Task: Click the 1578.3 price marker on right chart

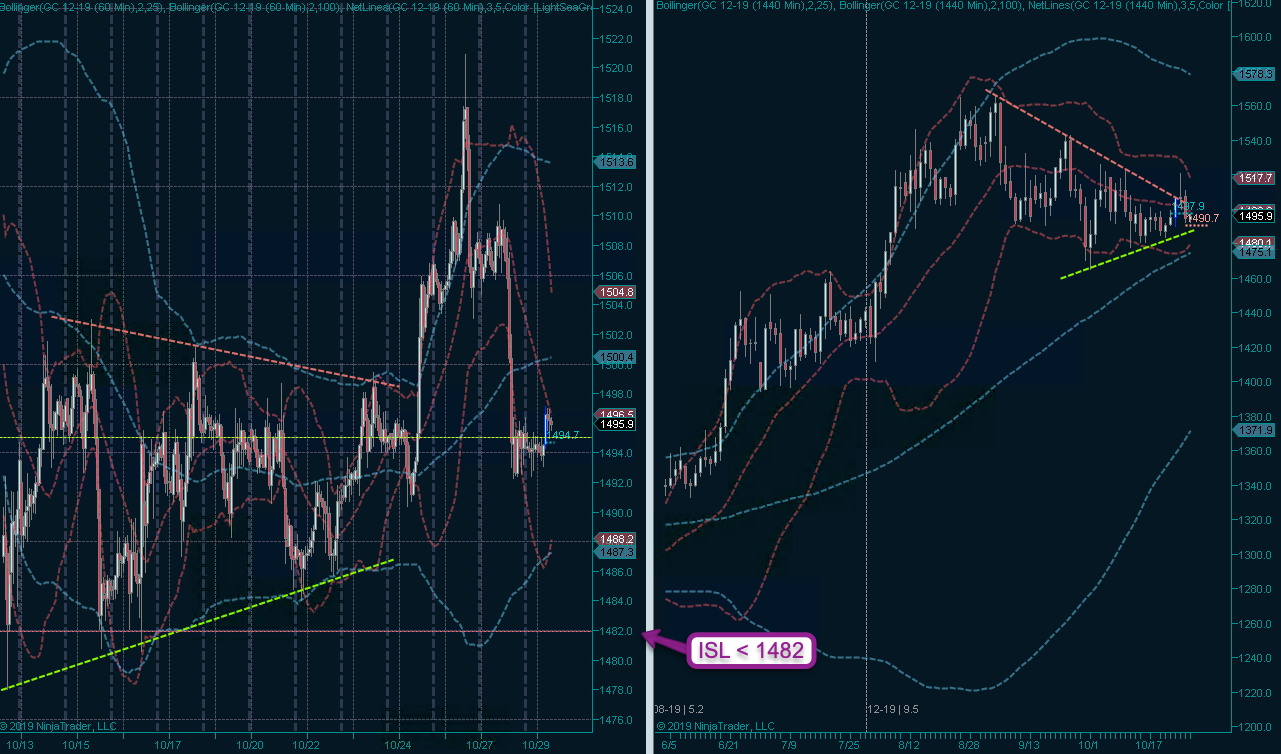Action: click(1255, 74)
